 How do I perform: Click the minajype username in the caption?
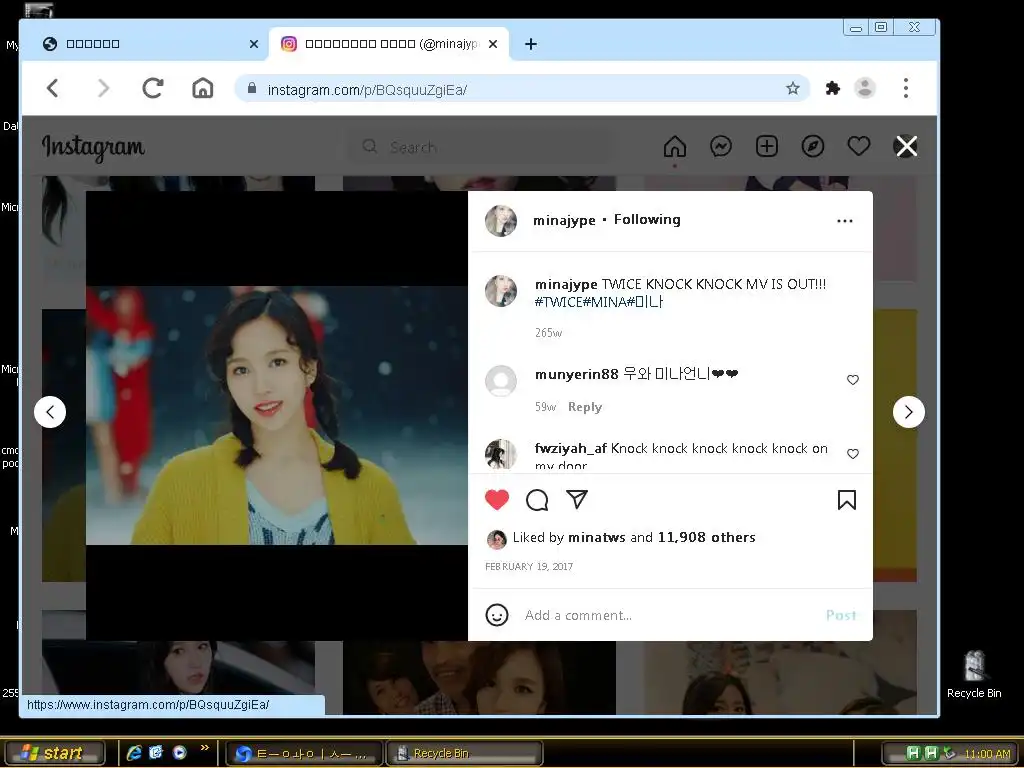pyautogui.click(x=566, y=285)
